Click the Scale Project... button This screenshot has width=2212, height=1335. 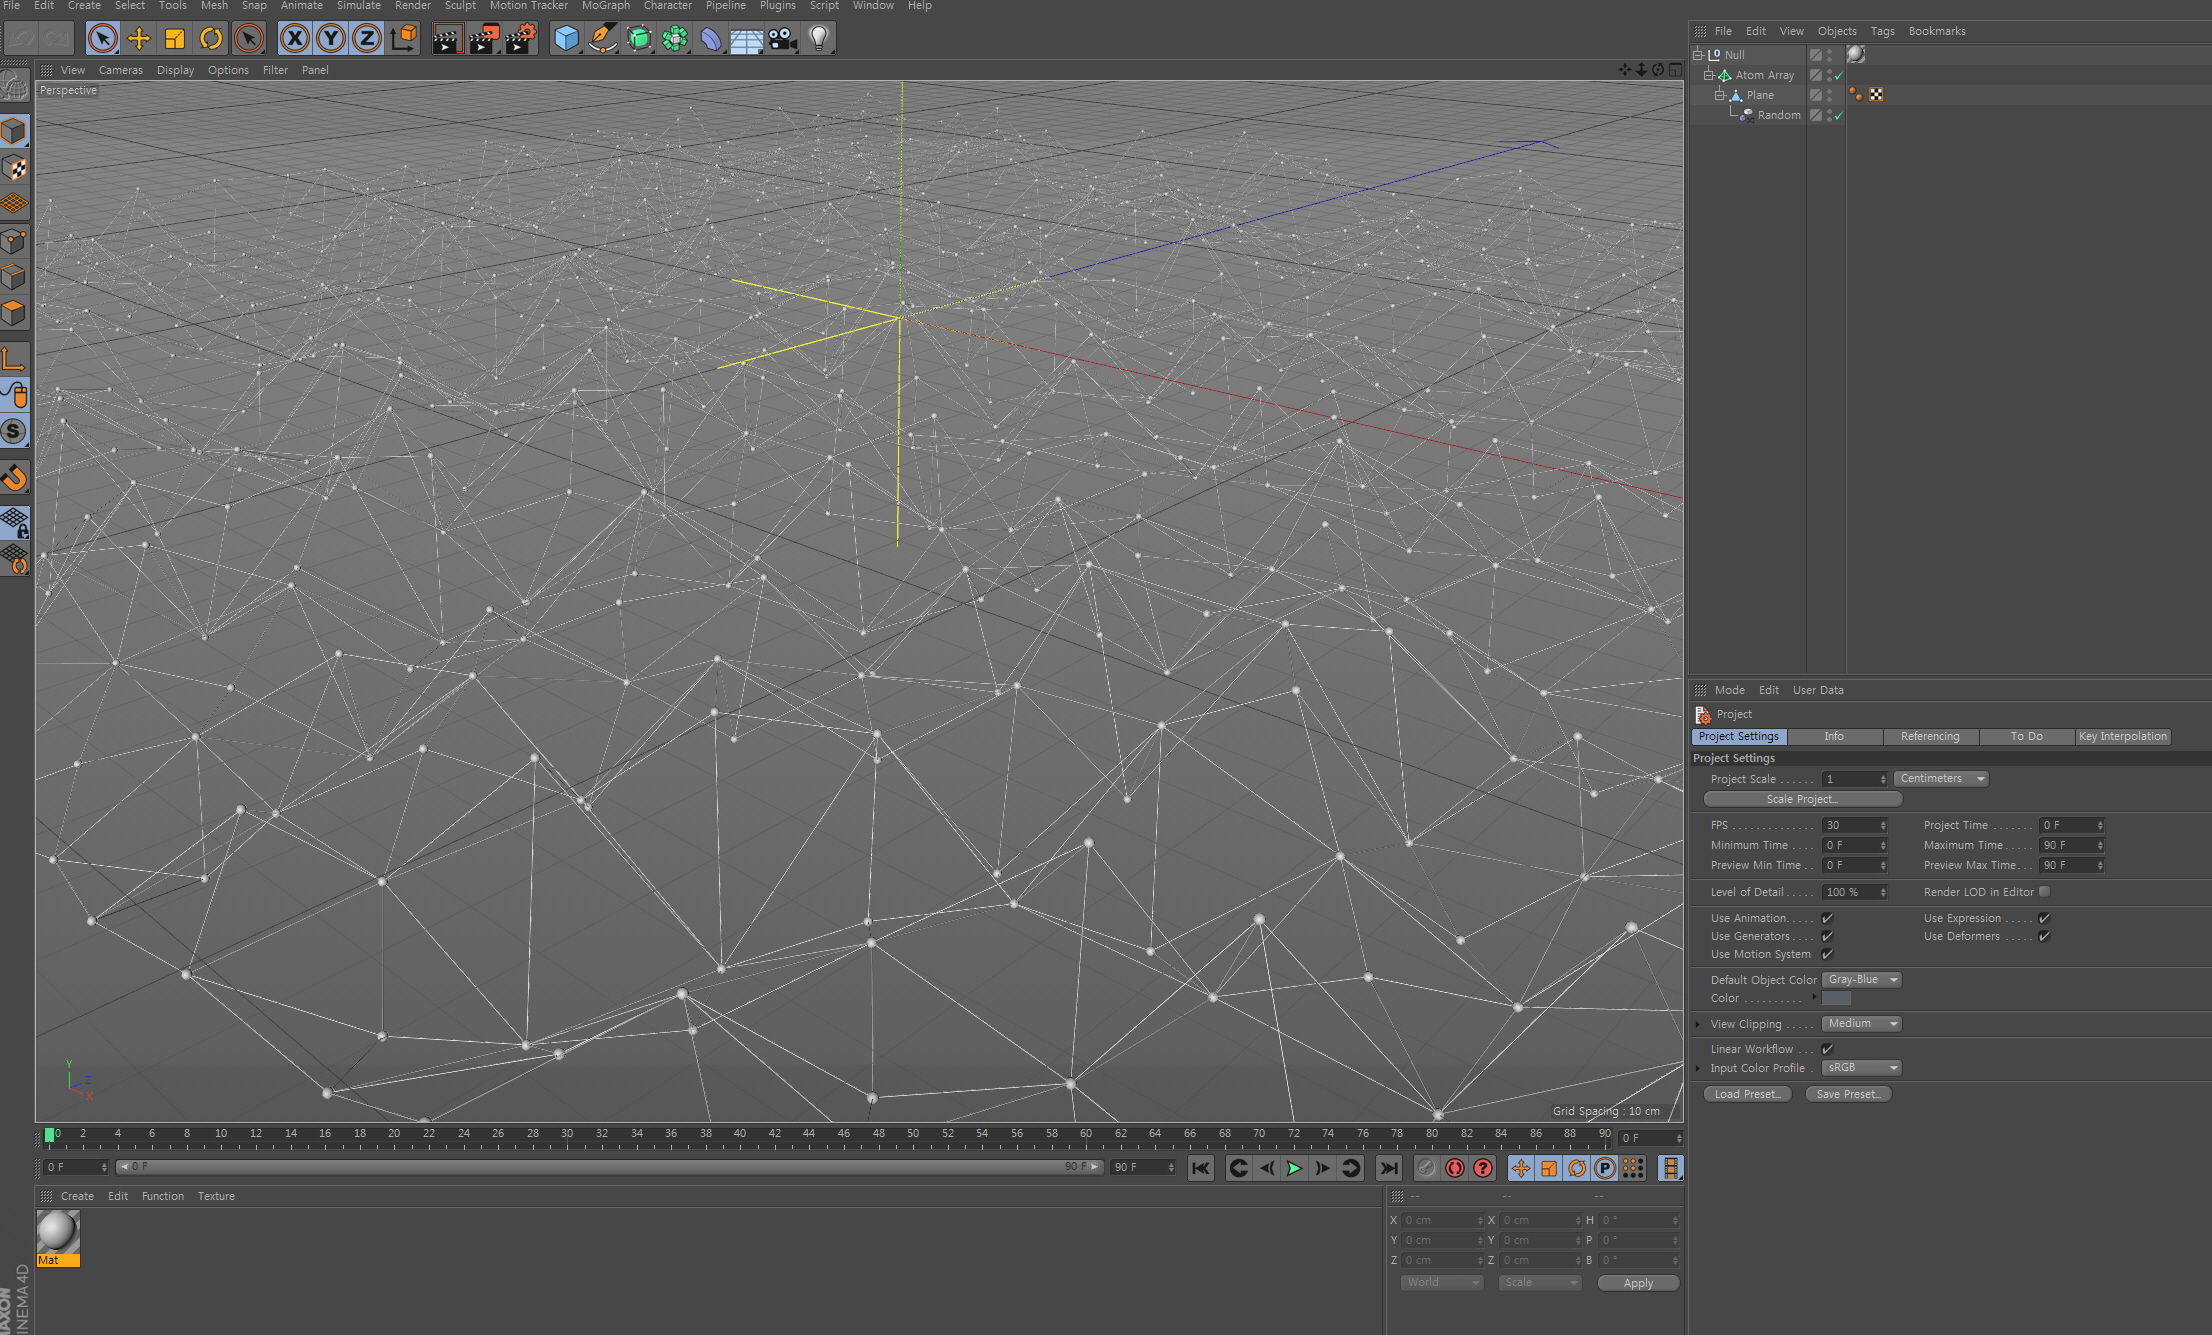(x=1802, y=799)
